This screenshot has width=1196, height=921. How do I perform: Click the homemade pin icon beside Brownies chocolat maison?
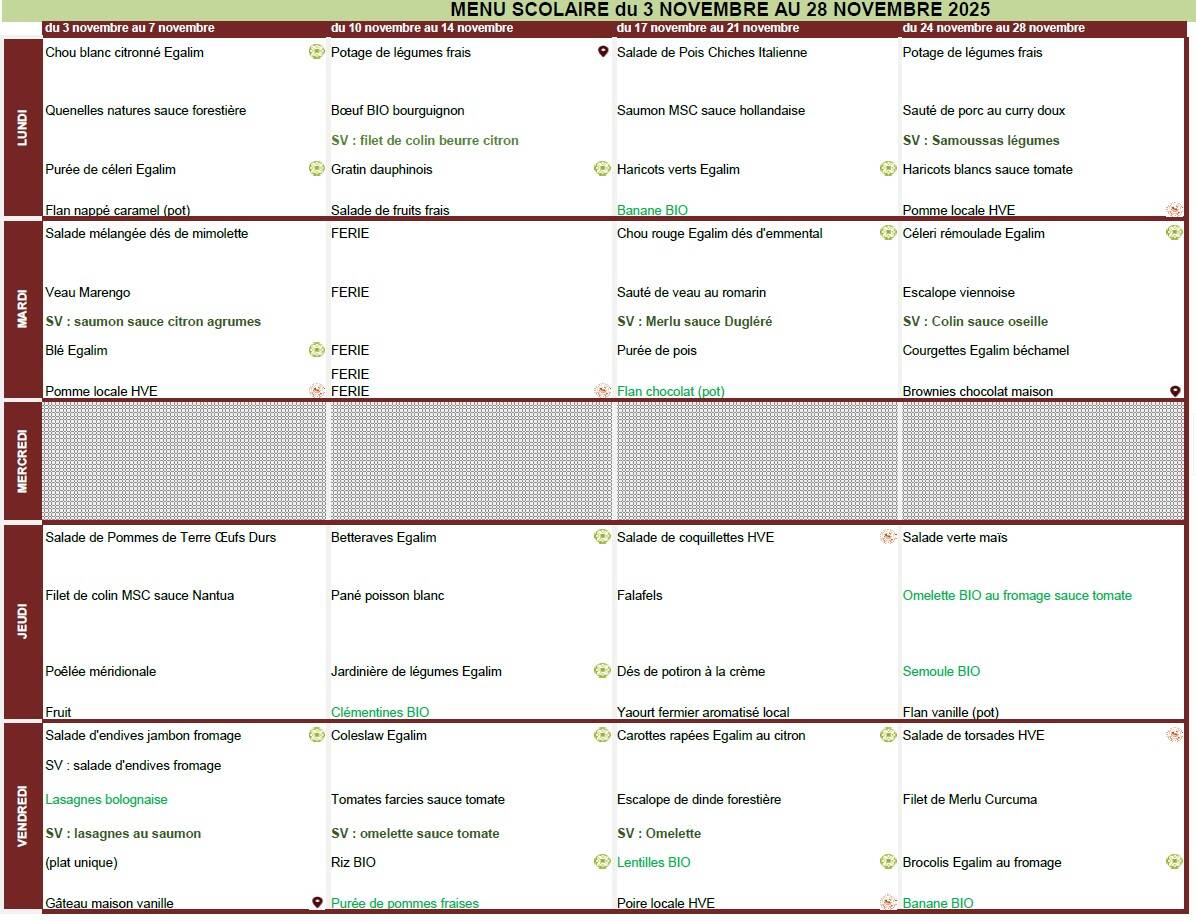[x=1175, y=391]
